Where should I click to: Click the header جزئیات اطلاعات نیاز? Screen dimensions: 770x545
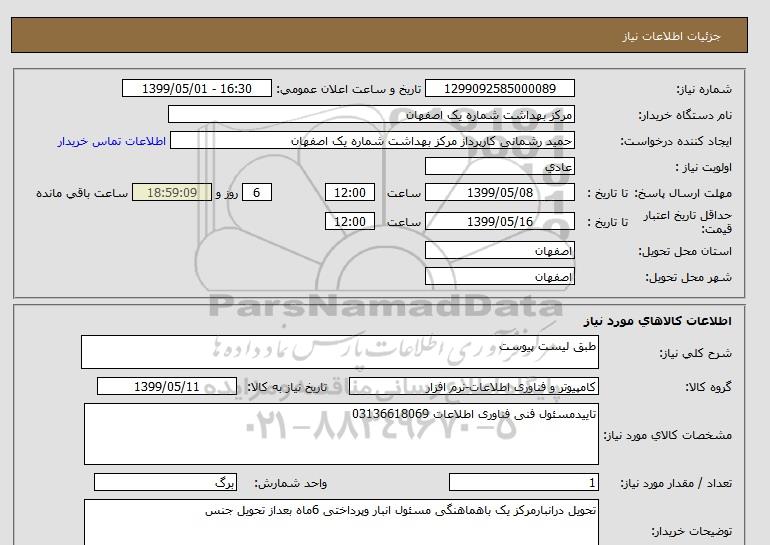pos(671,36)
